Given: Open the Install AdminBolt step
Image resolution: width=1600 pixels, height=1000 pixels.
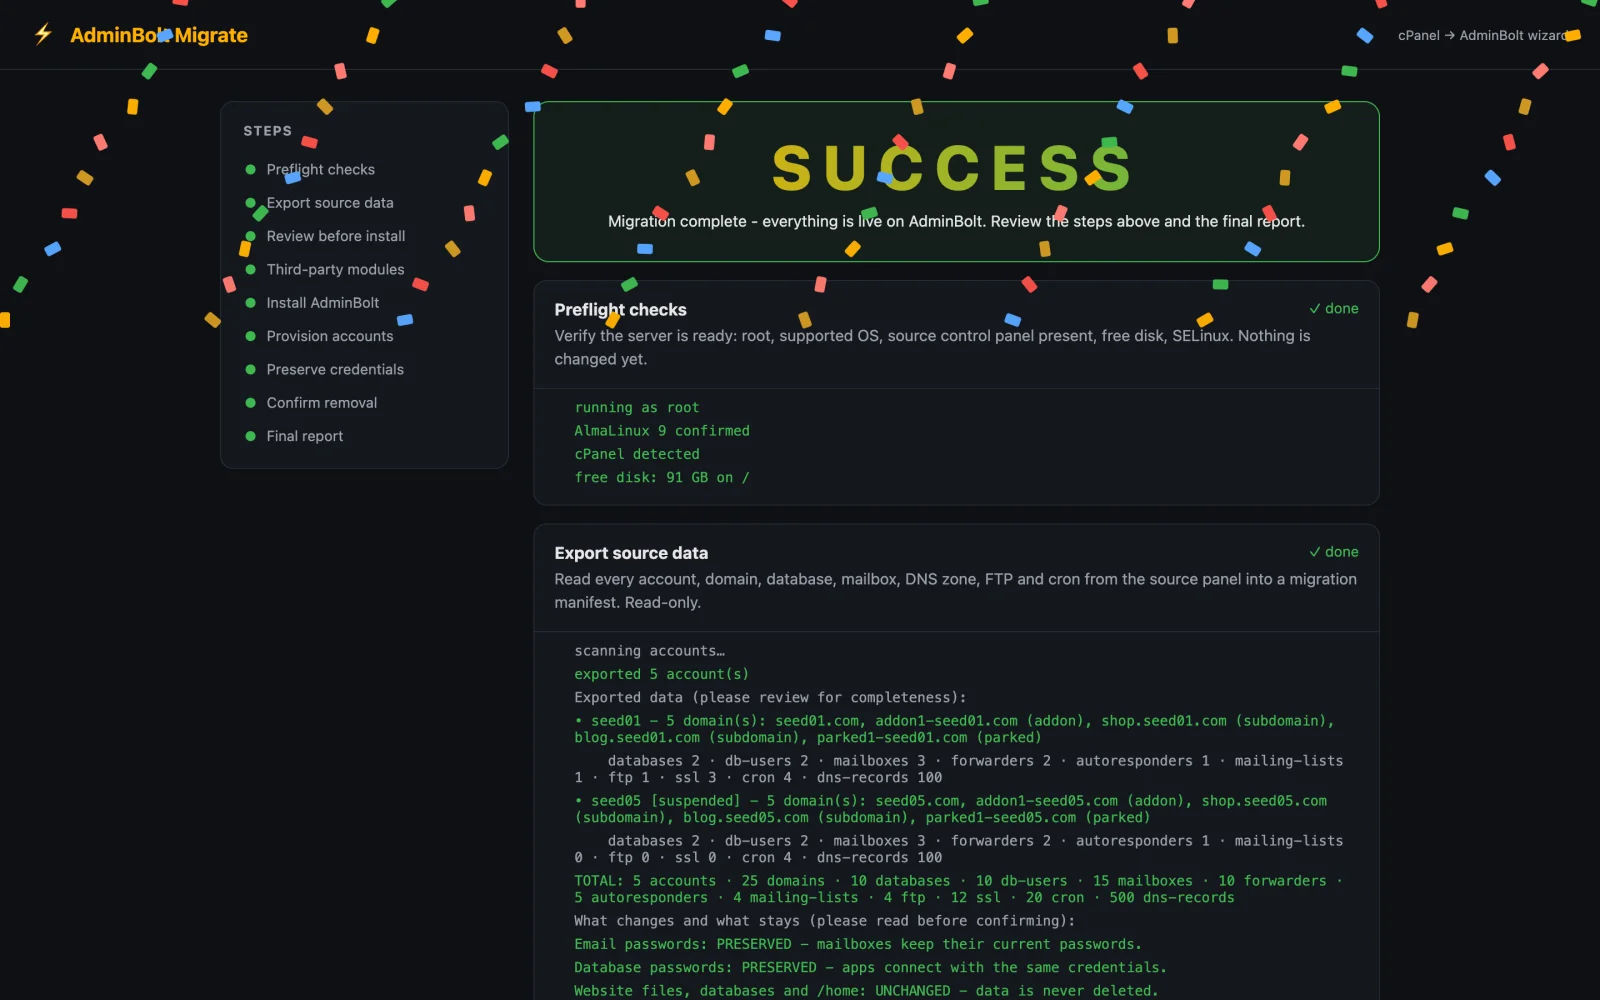Looking at the screenshot, I should [x=323, y=303].
